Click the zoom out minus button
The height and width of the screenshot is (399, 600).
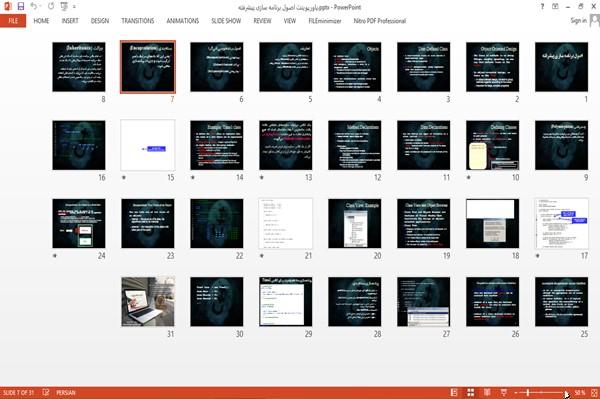tap(516, 393)
